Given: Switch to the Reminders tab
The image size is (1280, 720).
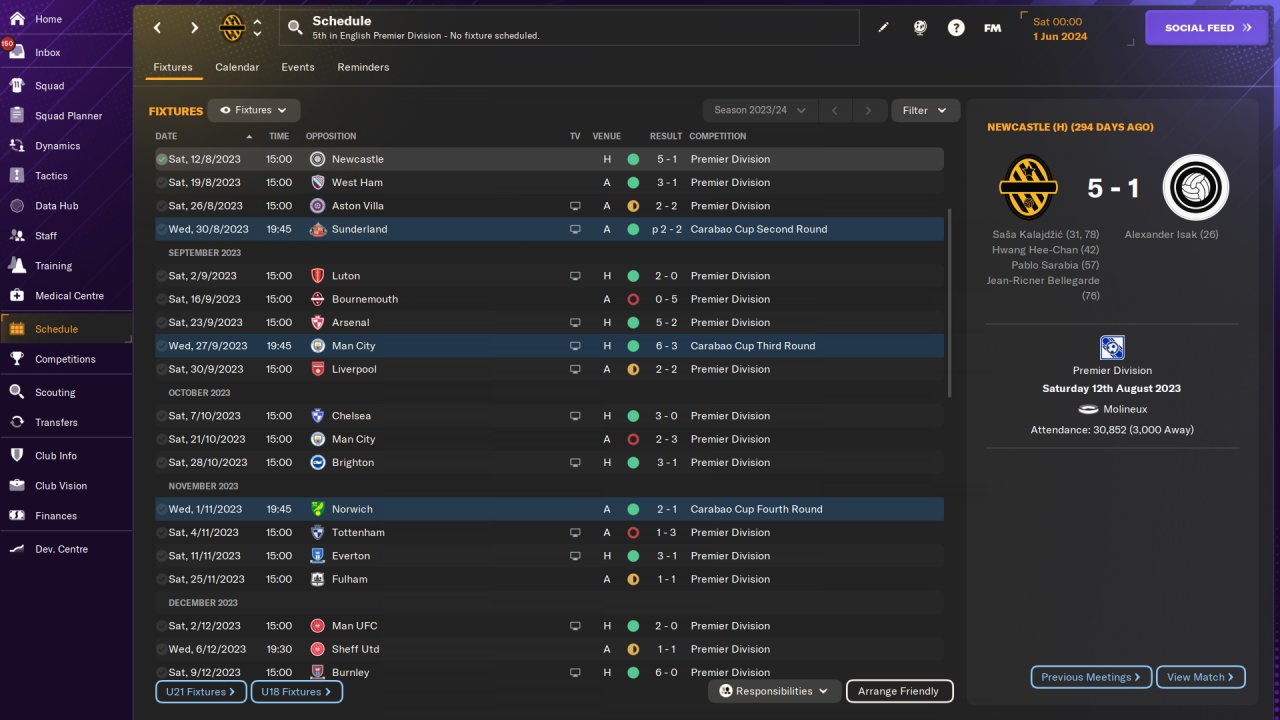Looking at the screenshot, I should 363,67.
